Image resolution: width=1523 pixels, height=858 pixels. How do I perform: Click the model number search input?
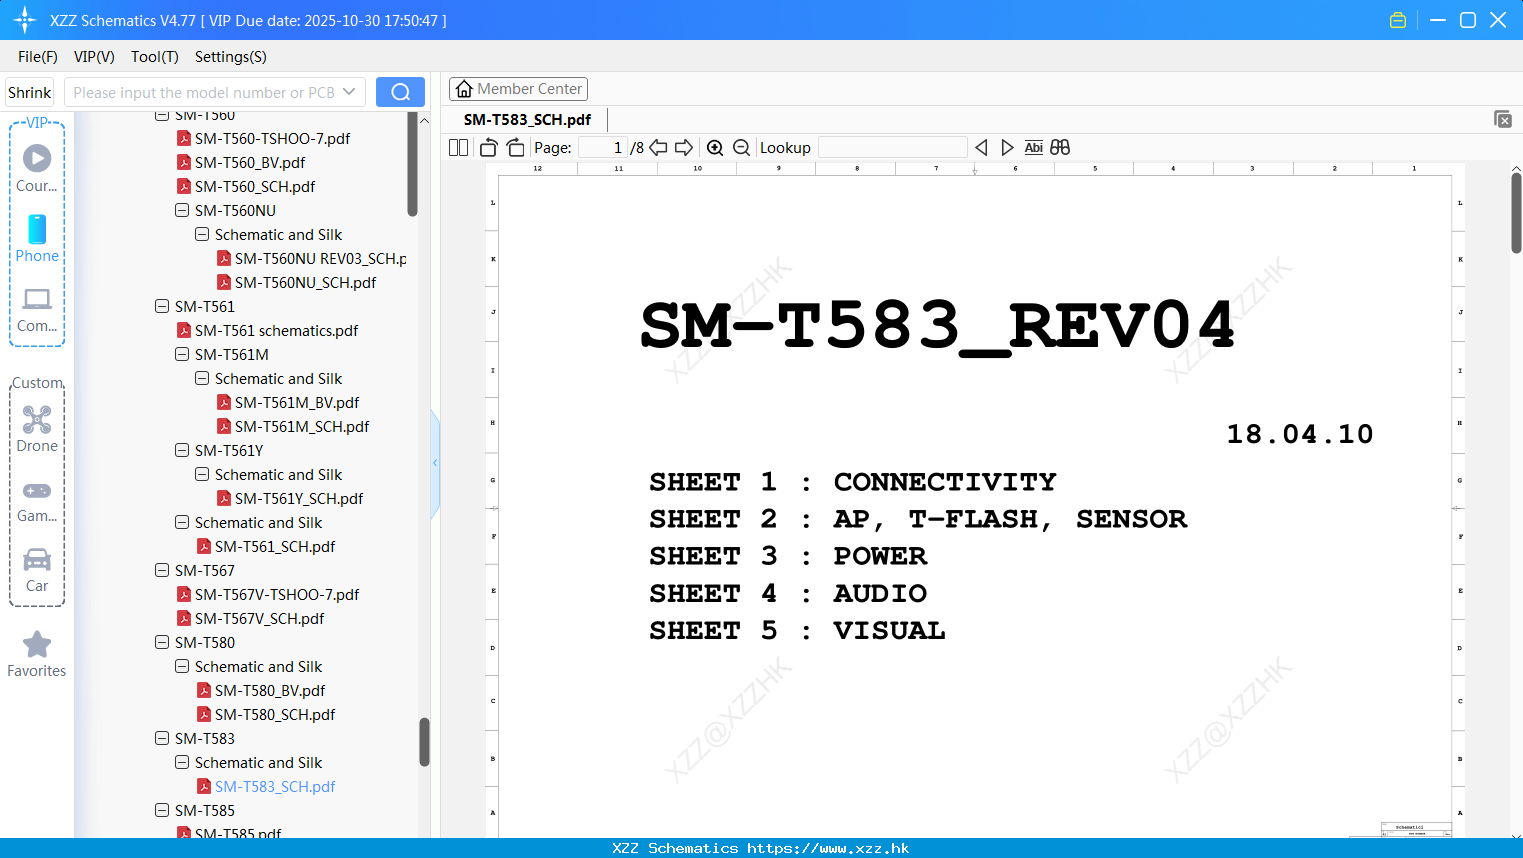204,92
